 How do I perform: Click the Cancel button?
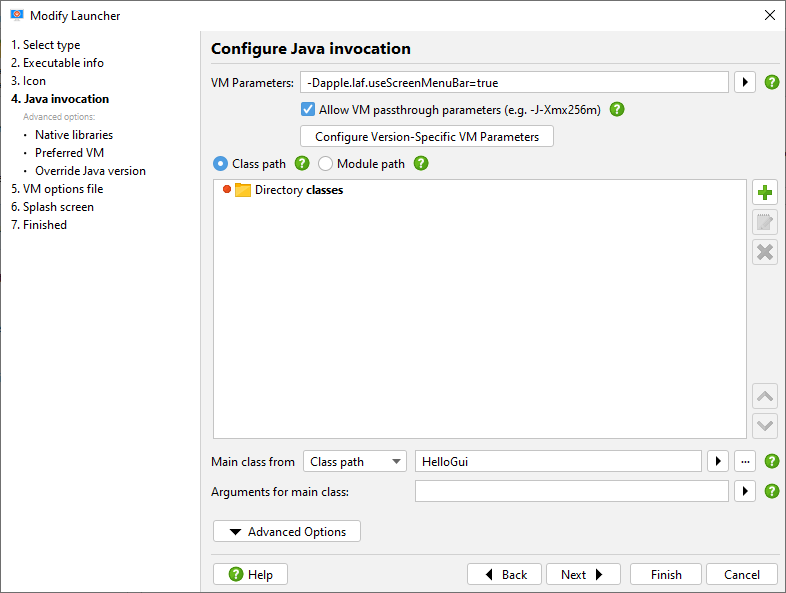click(742, 574)
